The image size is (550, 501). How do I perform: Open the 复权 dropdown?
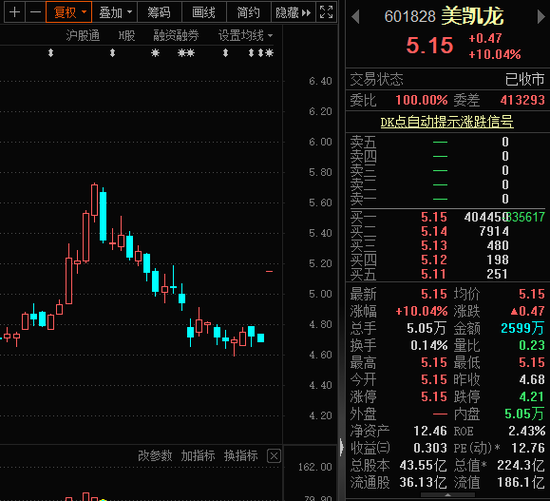(x=69, y=13)
